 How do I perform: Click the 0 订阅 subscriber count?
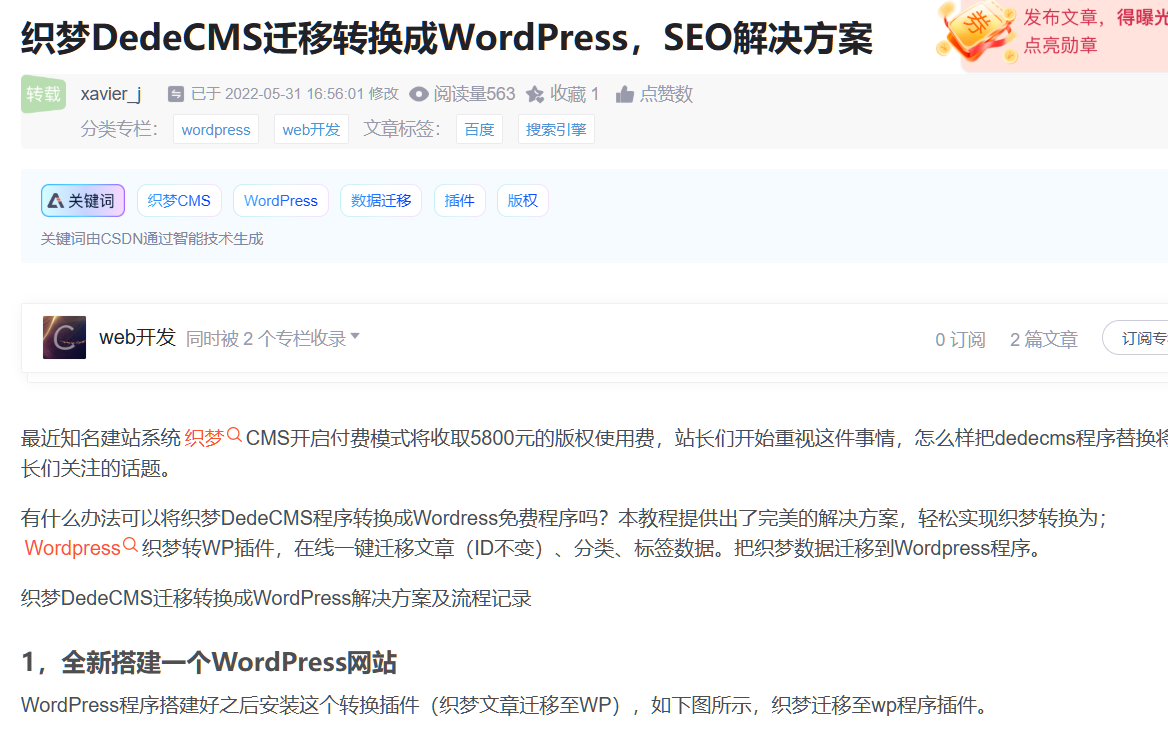[960, 340]
